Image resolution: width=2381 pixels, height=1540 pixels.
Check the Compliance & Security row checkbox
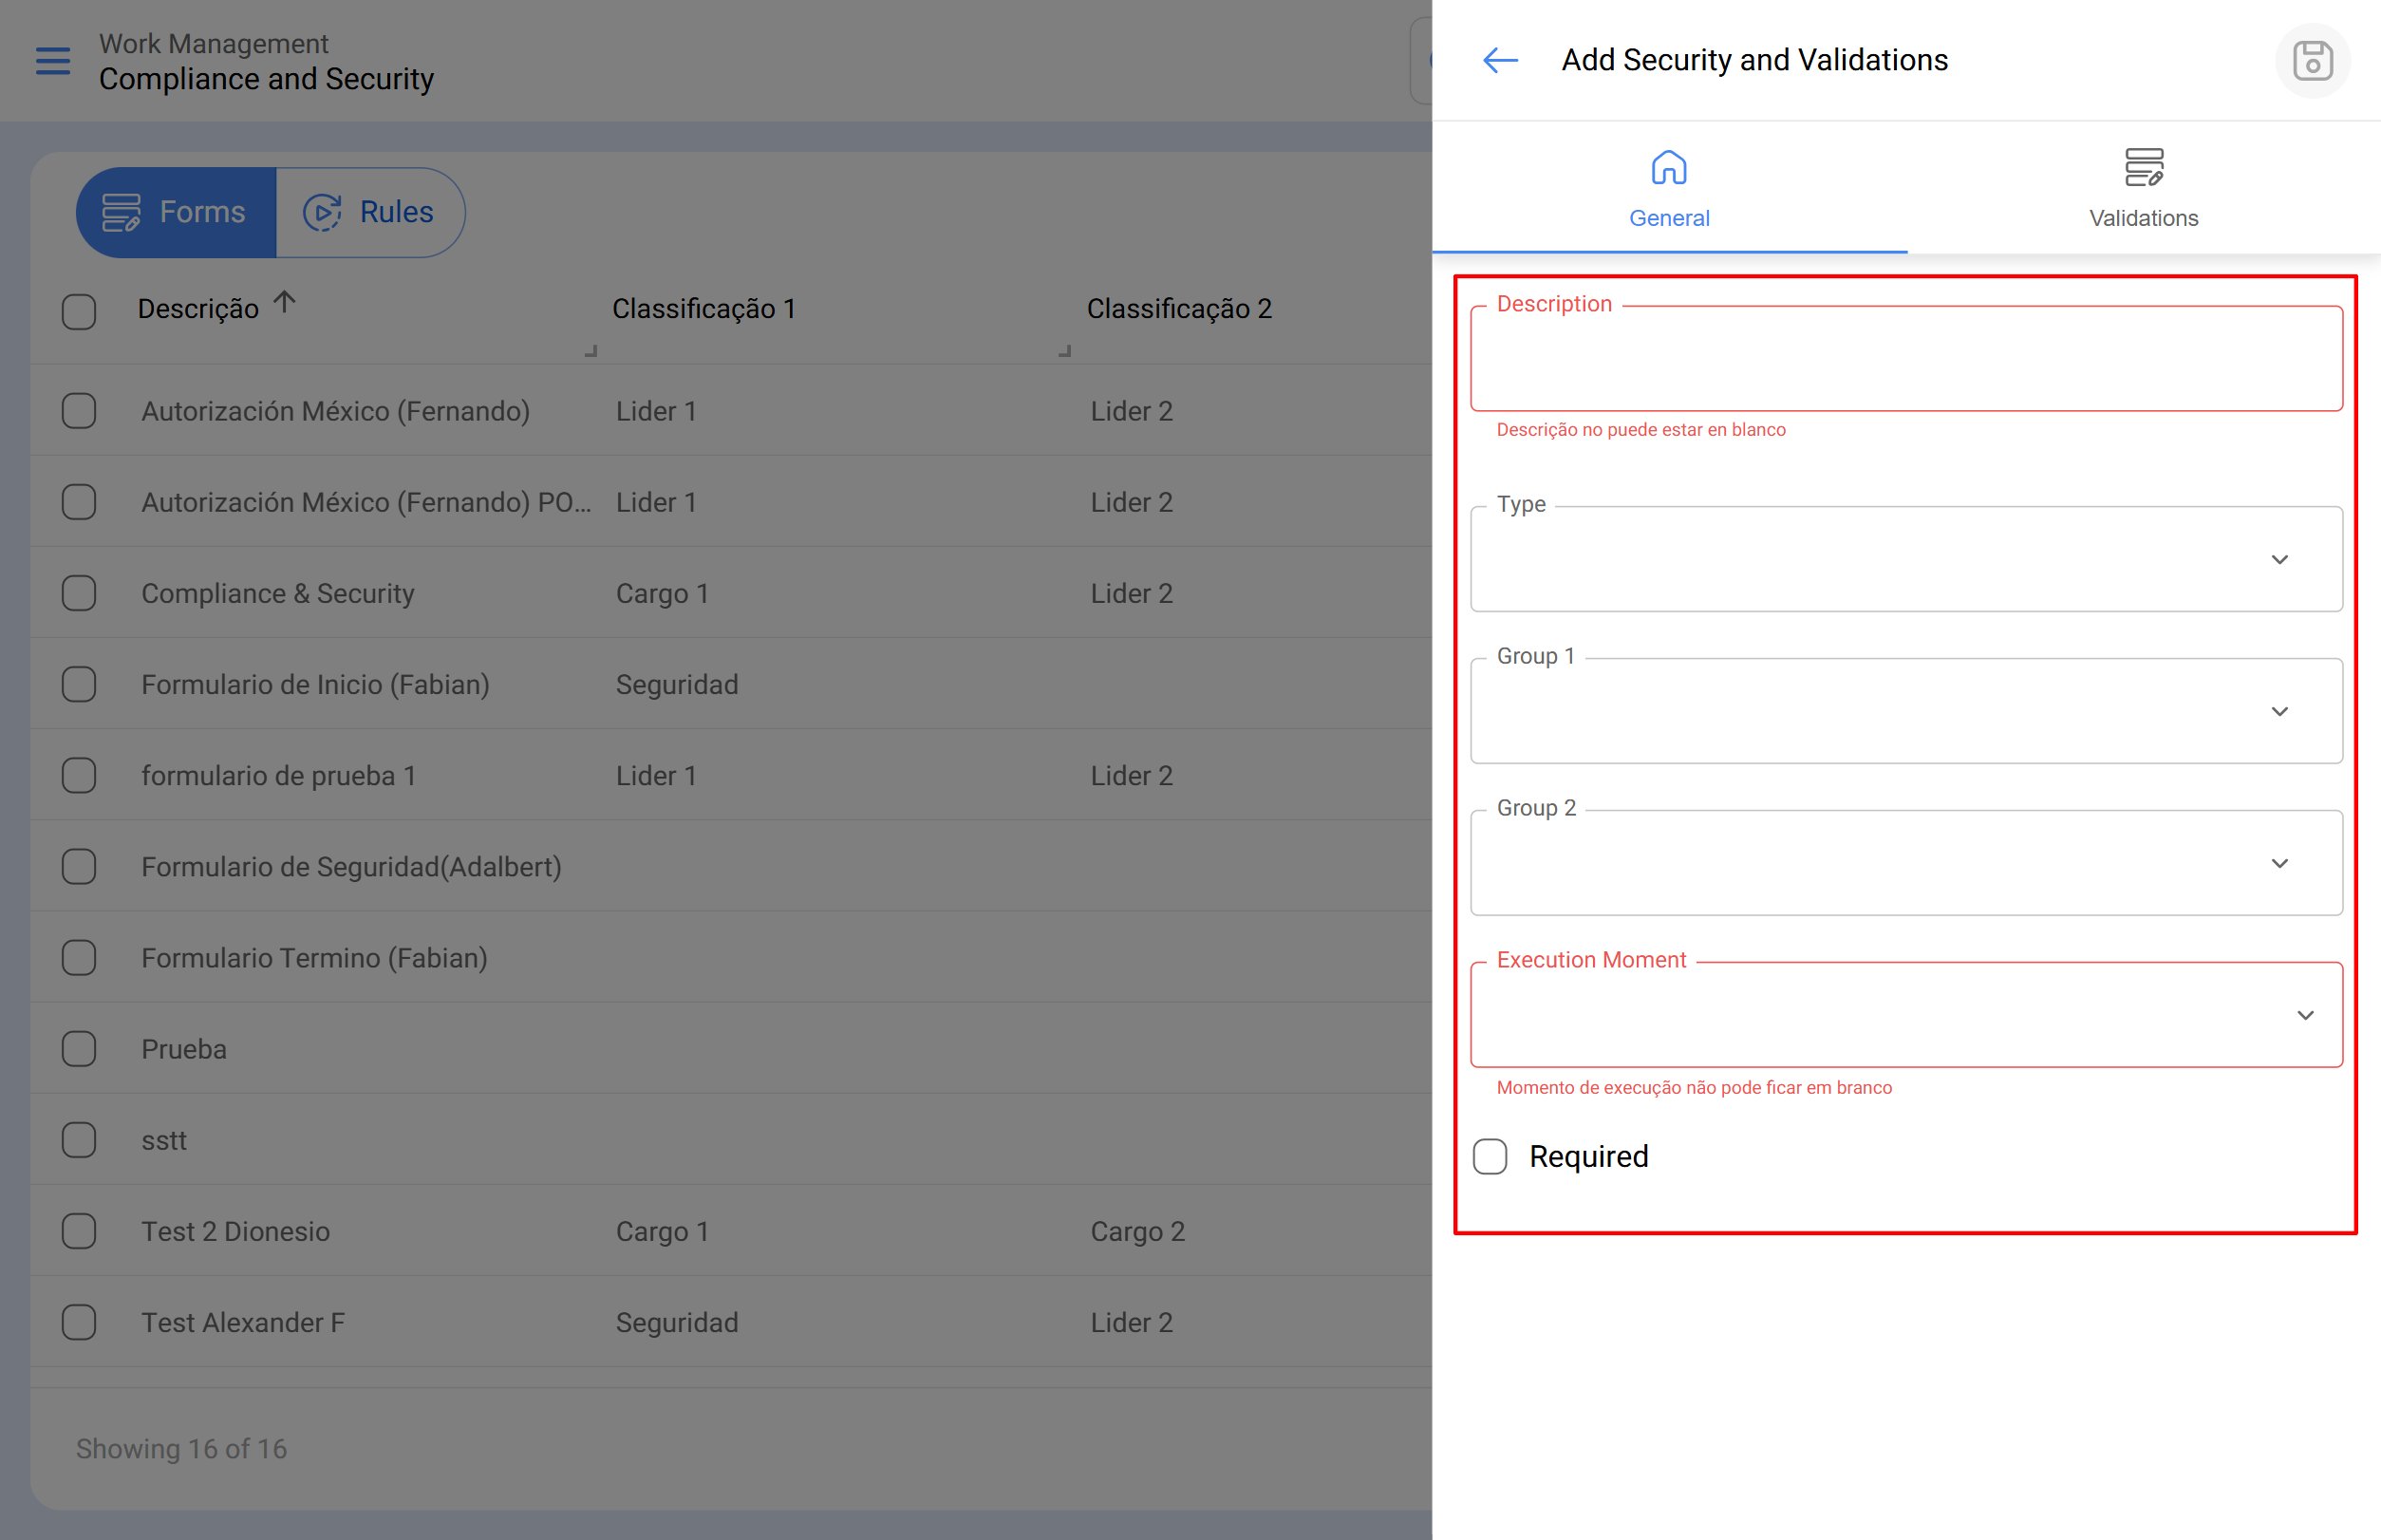[x=79, y=593]
